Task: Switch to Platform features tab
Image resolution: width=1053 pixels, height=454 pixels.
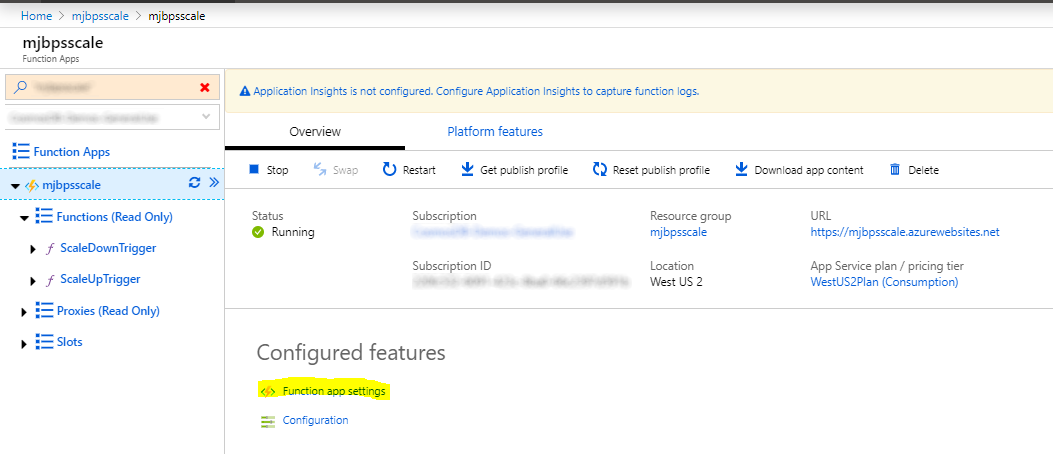Action: coord(495,132)
